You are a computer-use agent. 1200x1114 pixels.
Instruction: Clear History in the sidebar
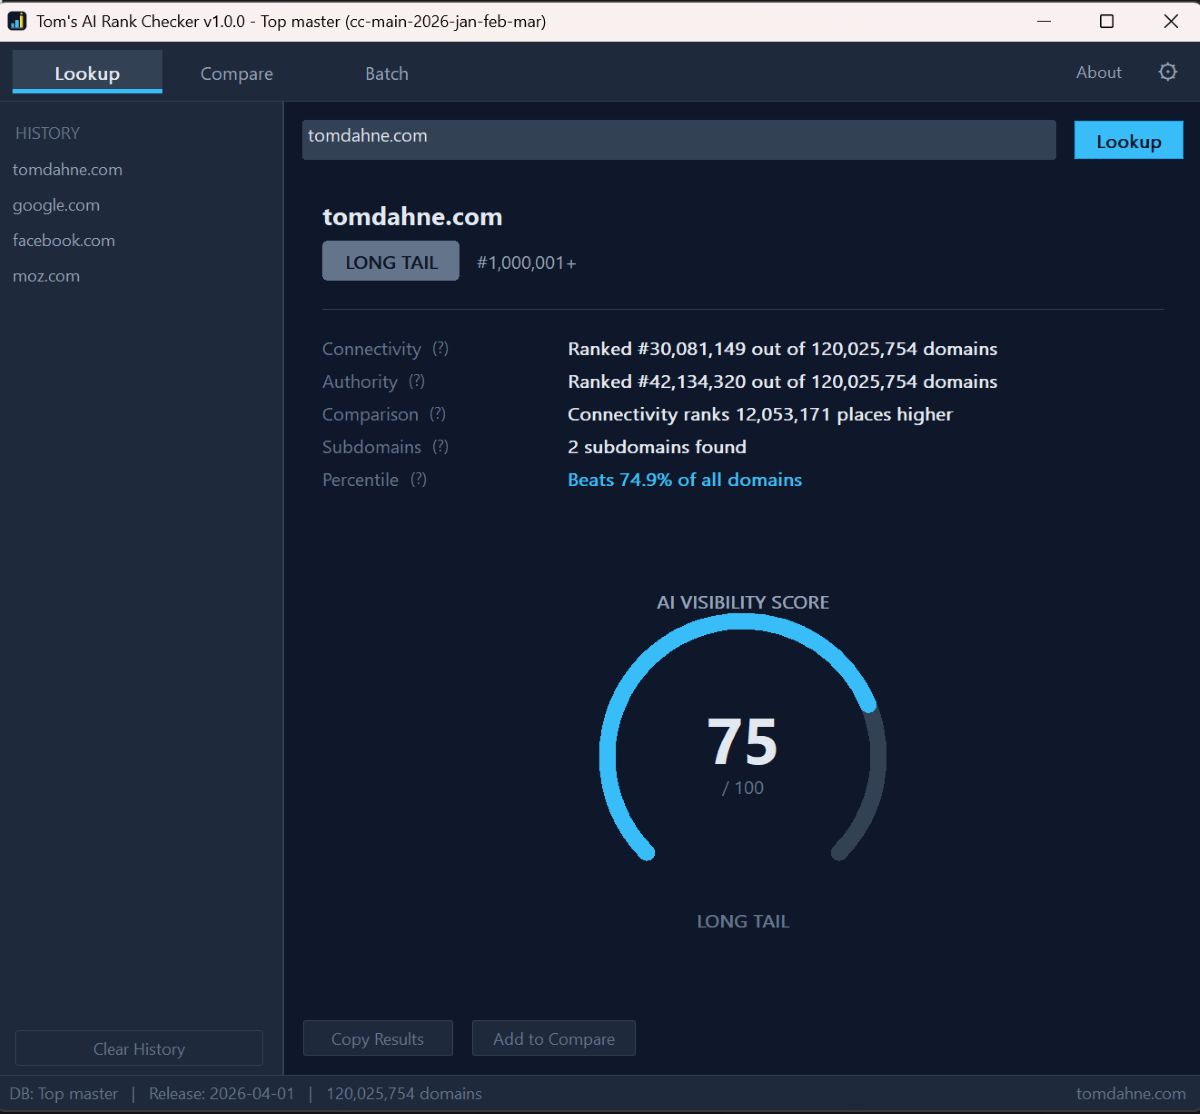coord(139,1049)
